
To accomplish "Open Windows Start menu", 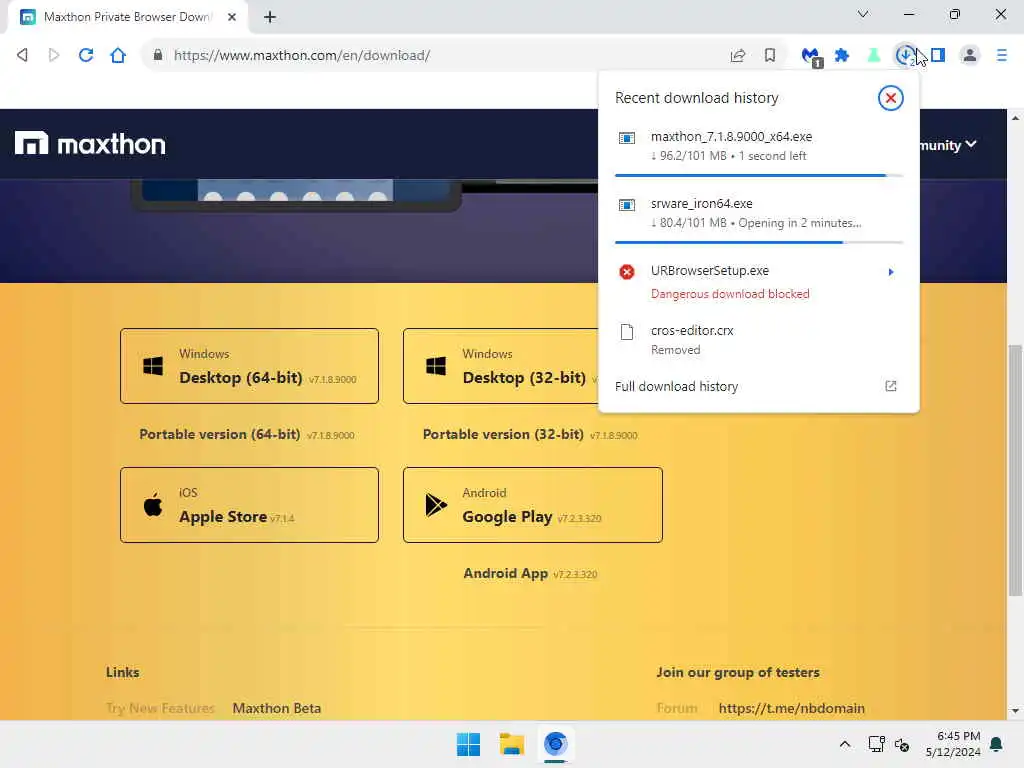I will (468, 744).
